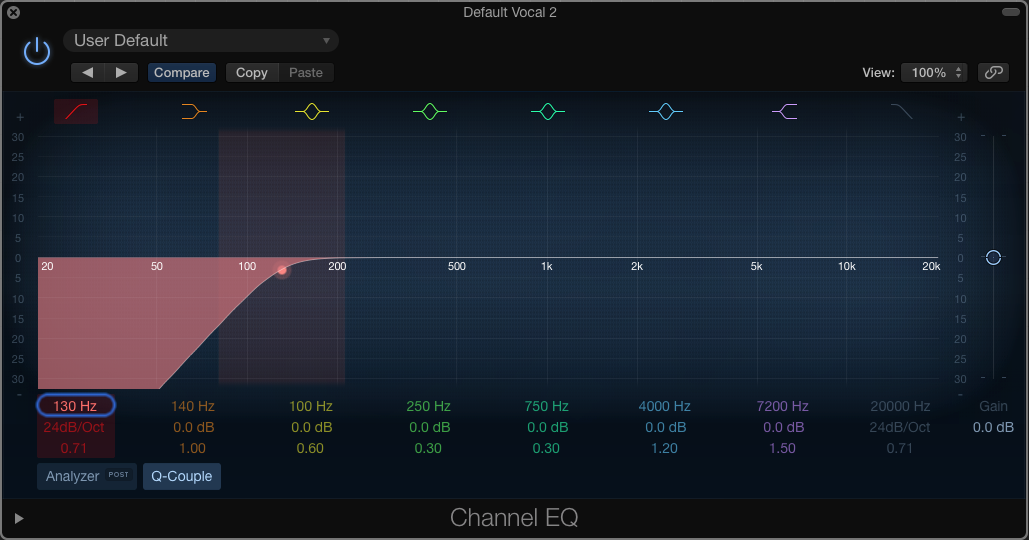1029x540 pixels.
Task: Click the 250 Hz frequency value
Action: coord(429,406)
